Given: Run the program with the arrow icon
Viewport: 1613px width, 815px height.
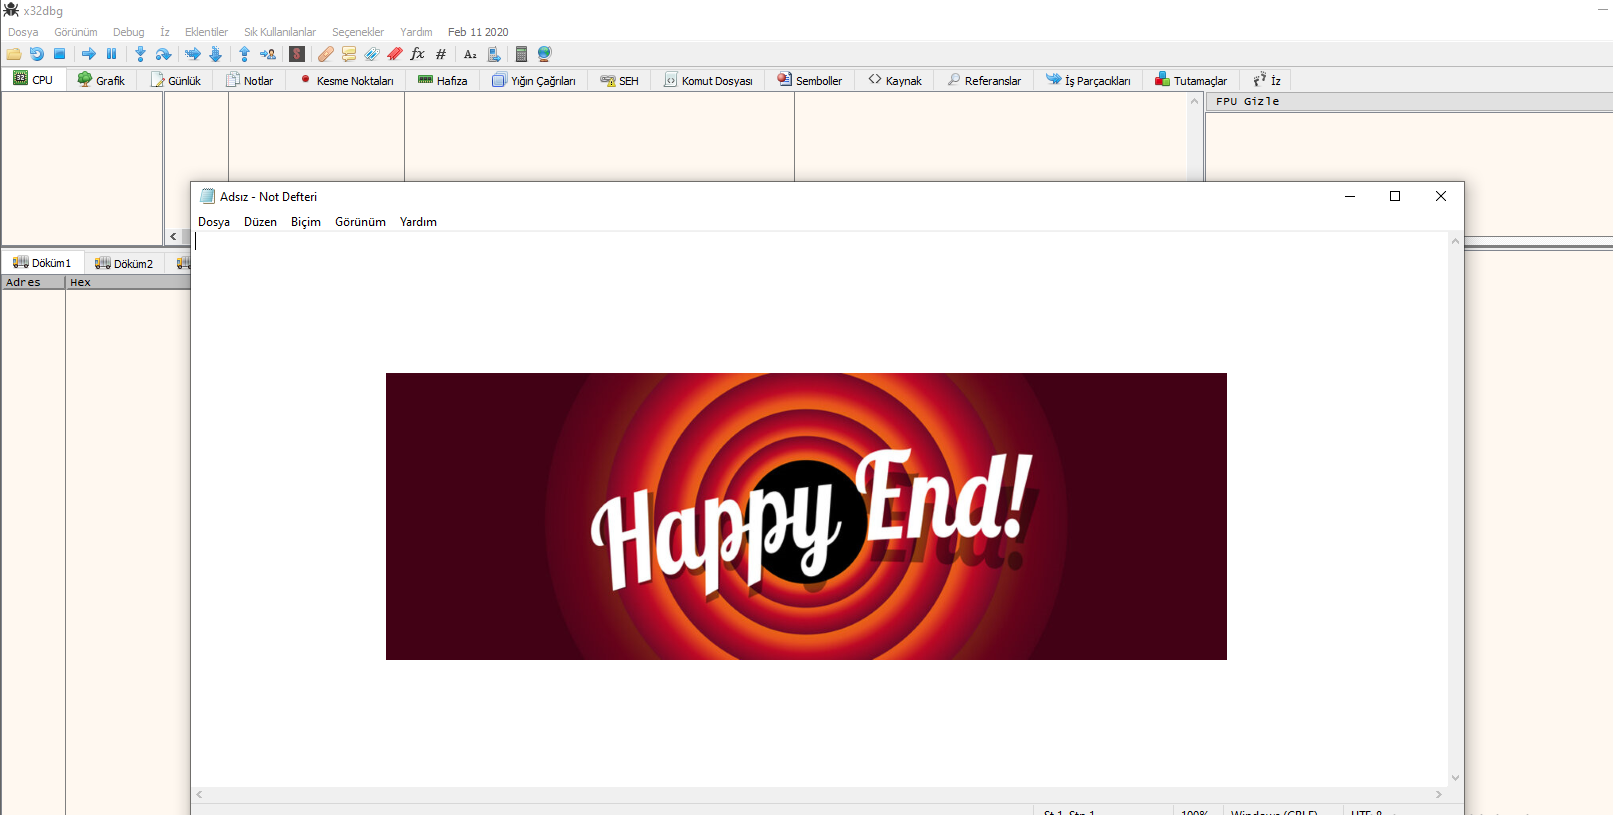Looking at the screenshot, I should click(89, 54).
